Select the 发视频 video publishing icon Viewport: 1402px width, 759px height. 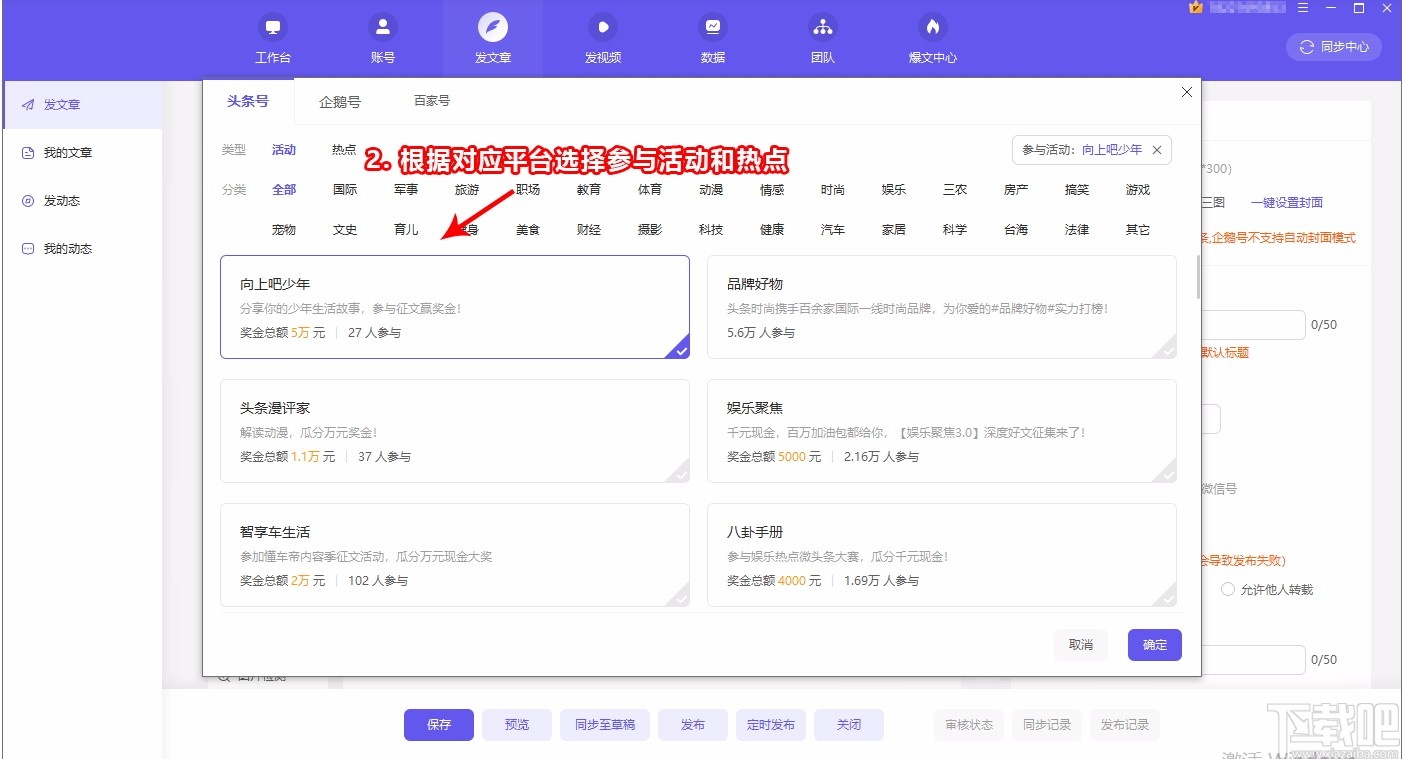[x=602, y=38]
